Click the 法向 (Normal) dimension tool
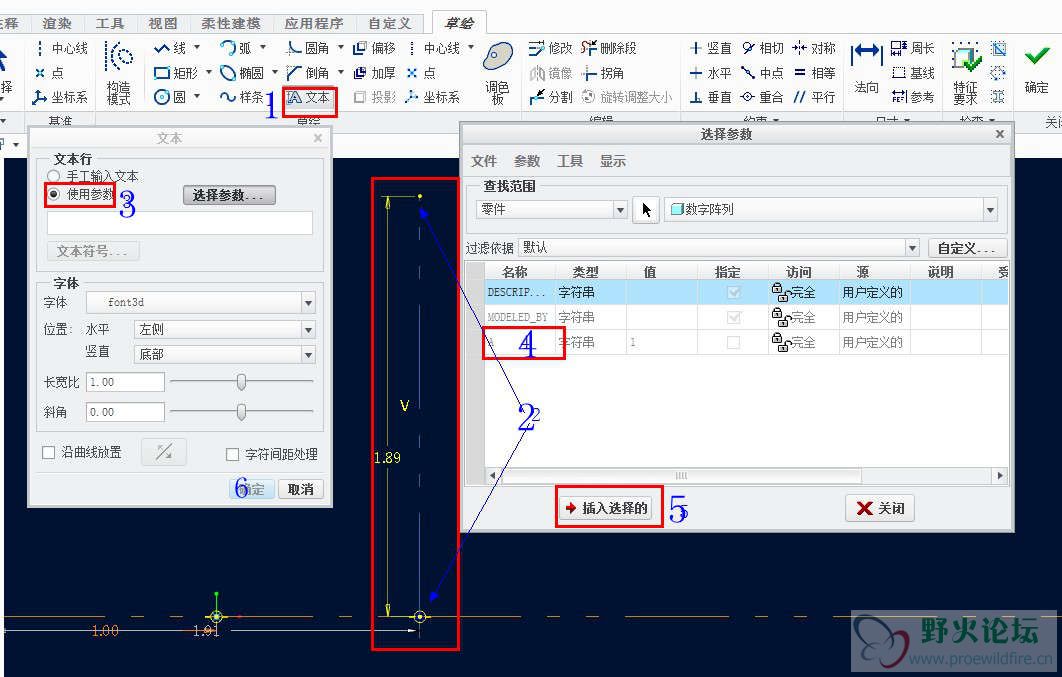 [866, 68]
